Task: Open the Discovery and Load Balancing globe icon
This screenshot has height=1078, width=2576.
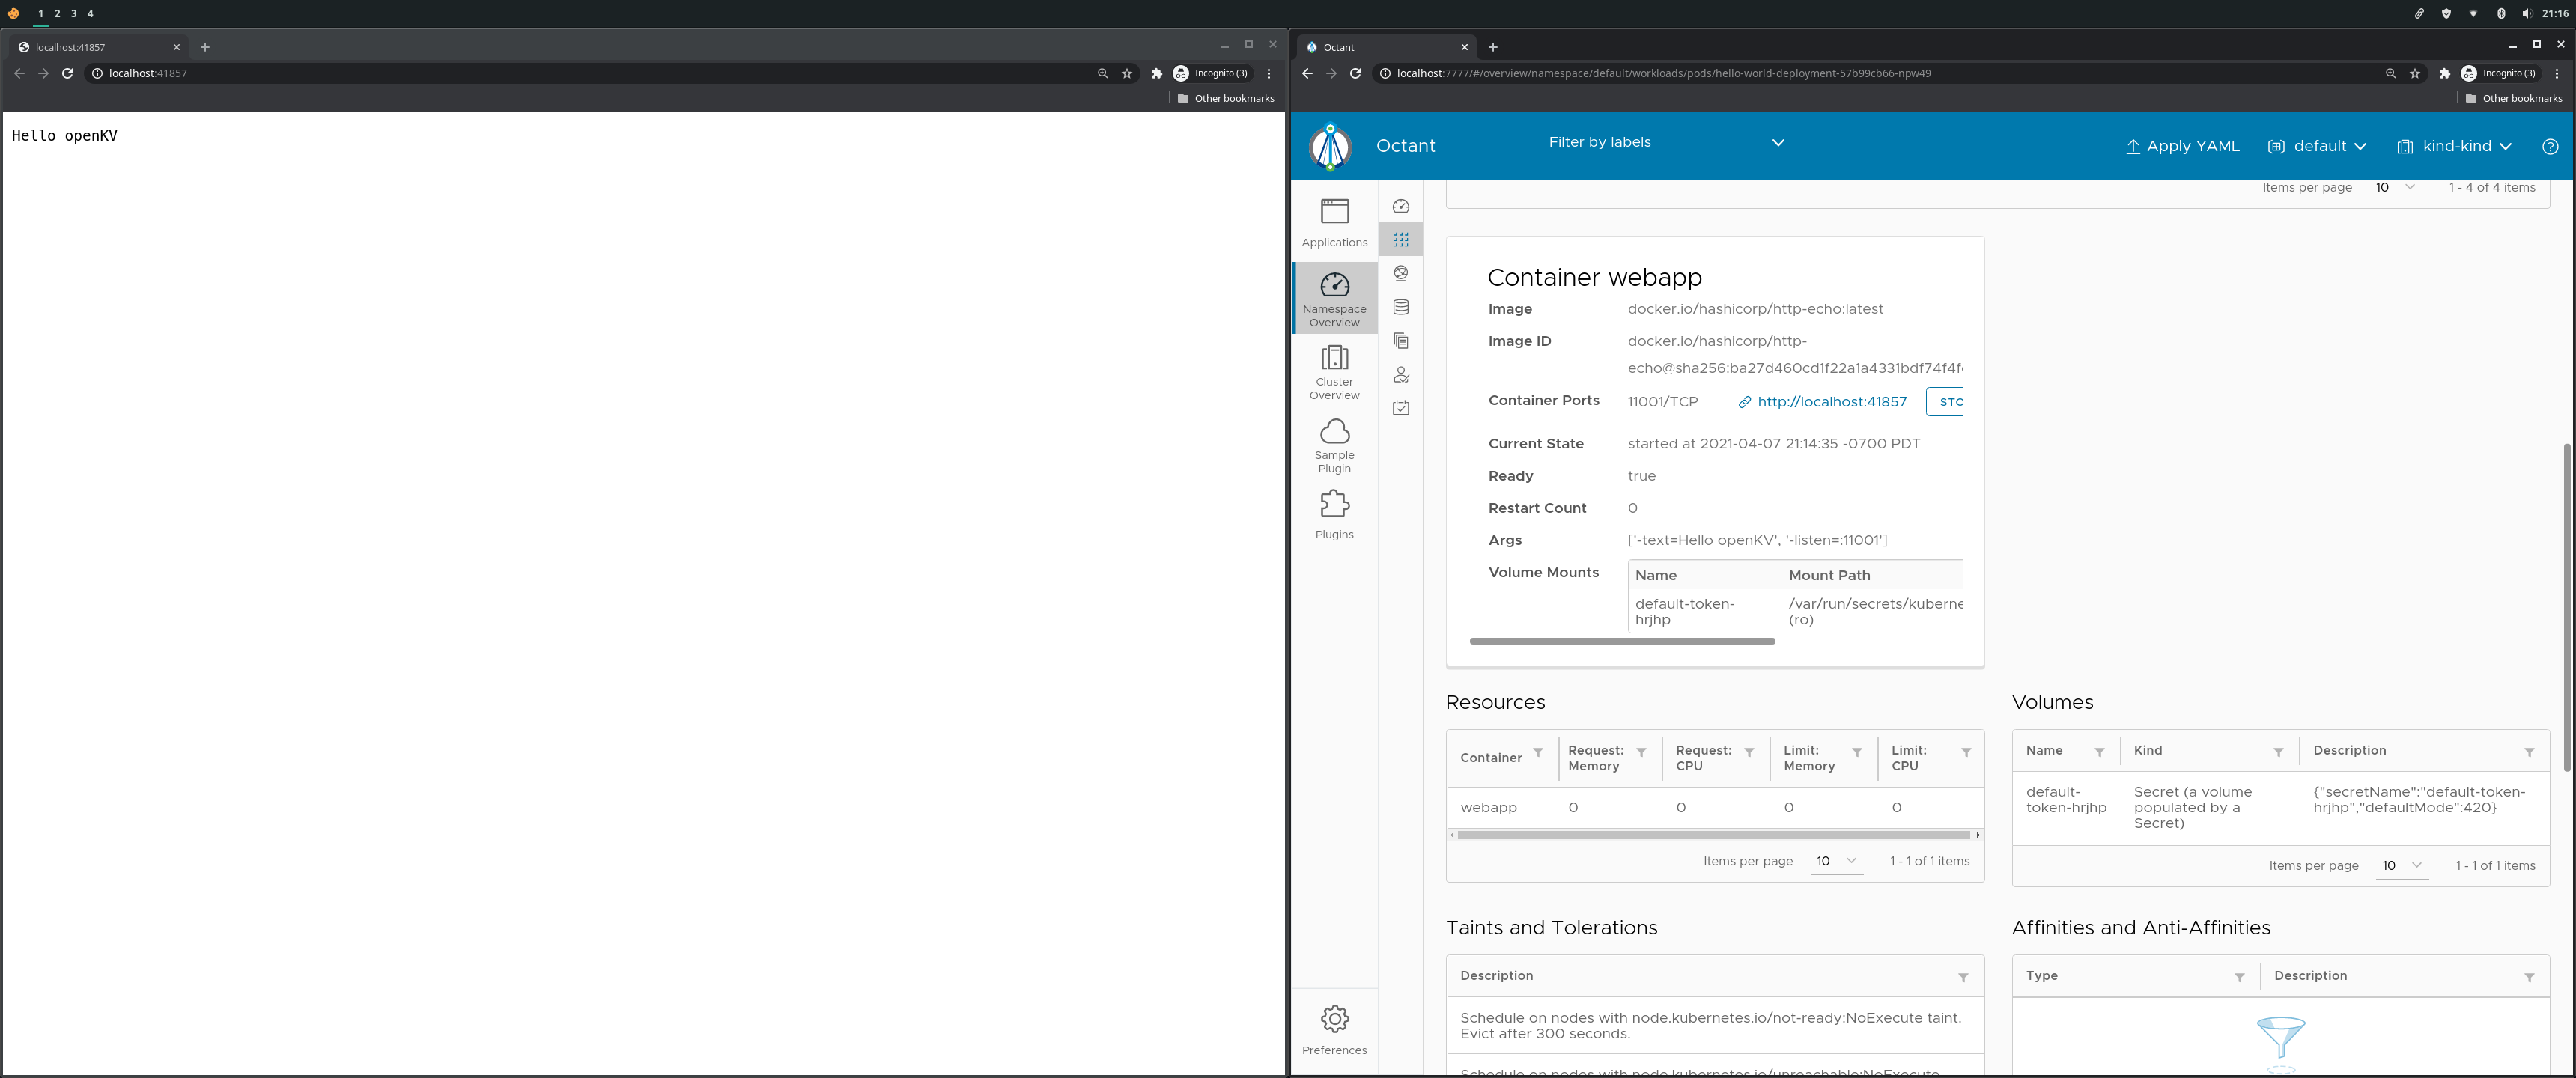Action: pos(1400,273)
